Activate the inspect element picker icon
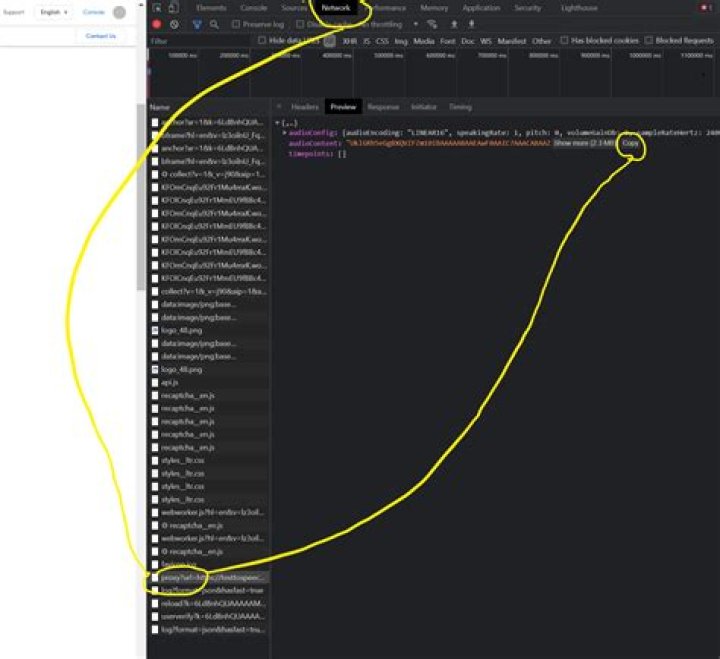The image size is (720, 659). (157, 8)
